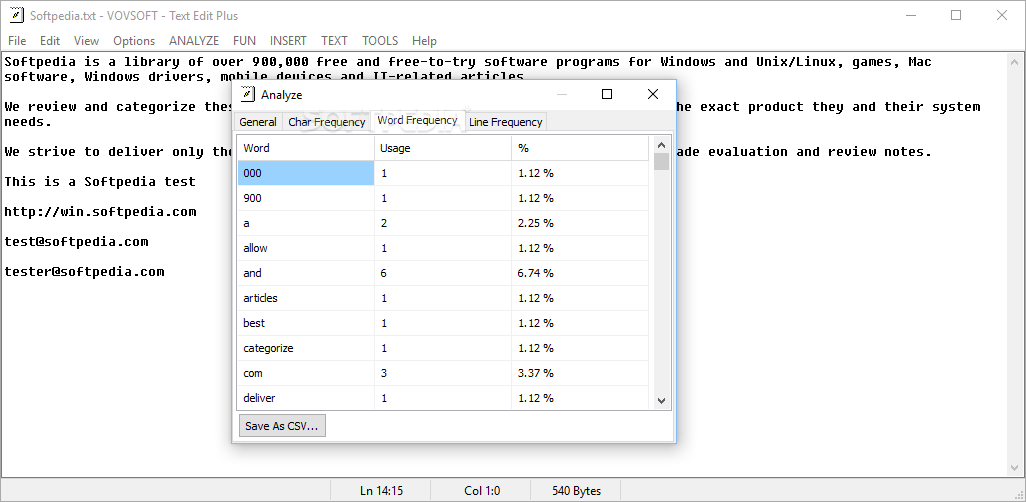Open the ANALYZE menu
This screenshot has width=1026, height=502.
point(194,41)
